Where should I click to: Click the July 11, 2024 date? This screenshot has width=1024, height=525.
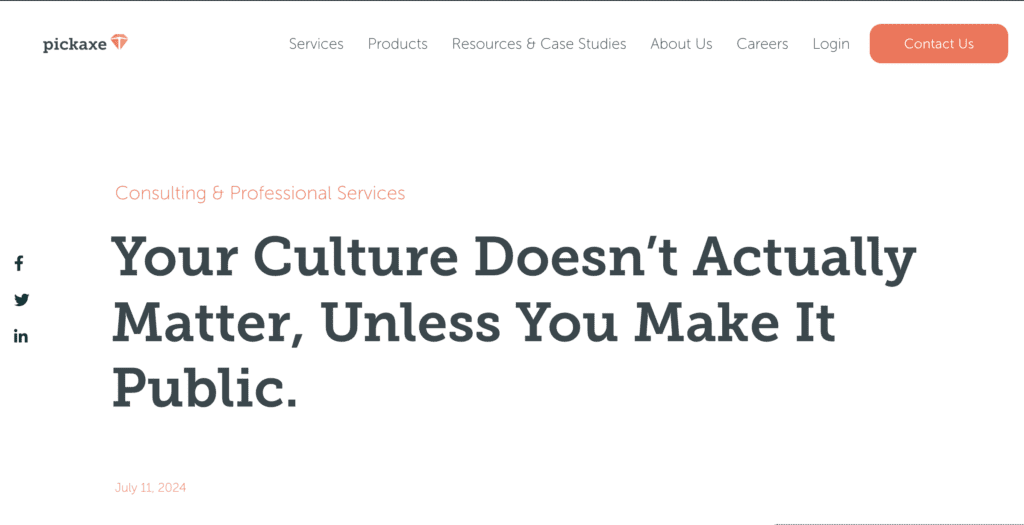click(x=150, y=488)
